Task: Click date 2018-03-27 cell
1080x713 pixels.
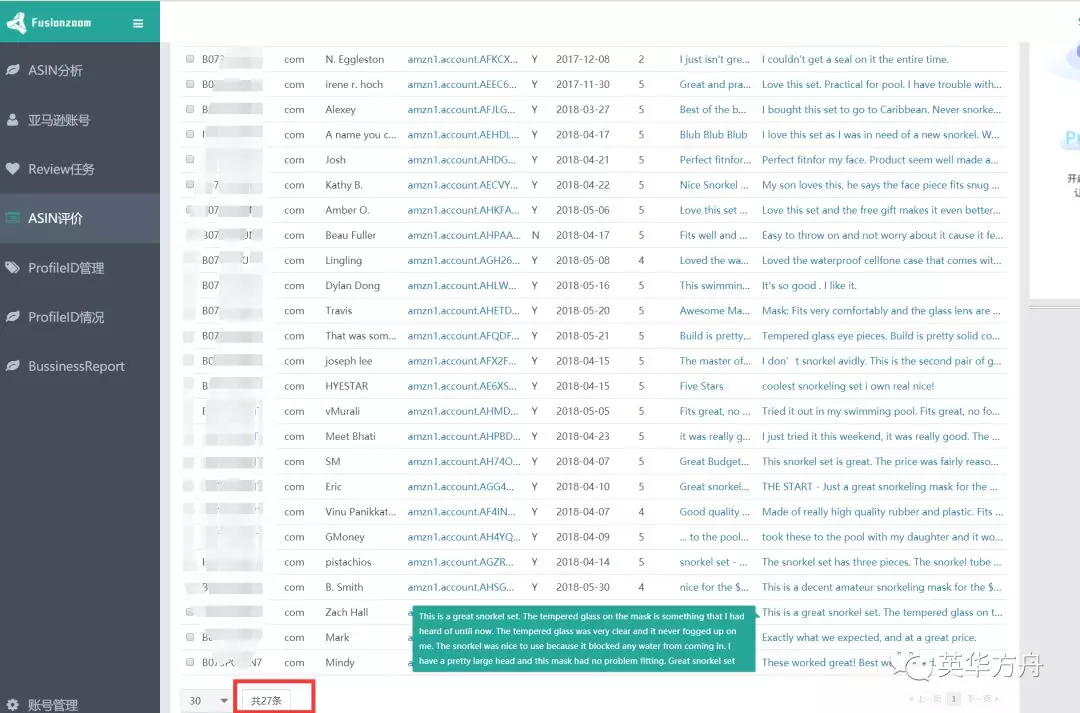Action: point(583,110)
